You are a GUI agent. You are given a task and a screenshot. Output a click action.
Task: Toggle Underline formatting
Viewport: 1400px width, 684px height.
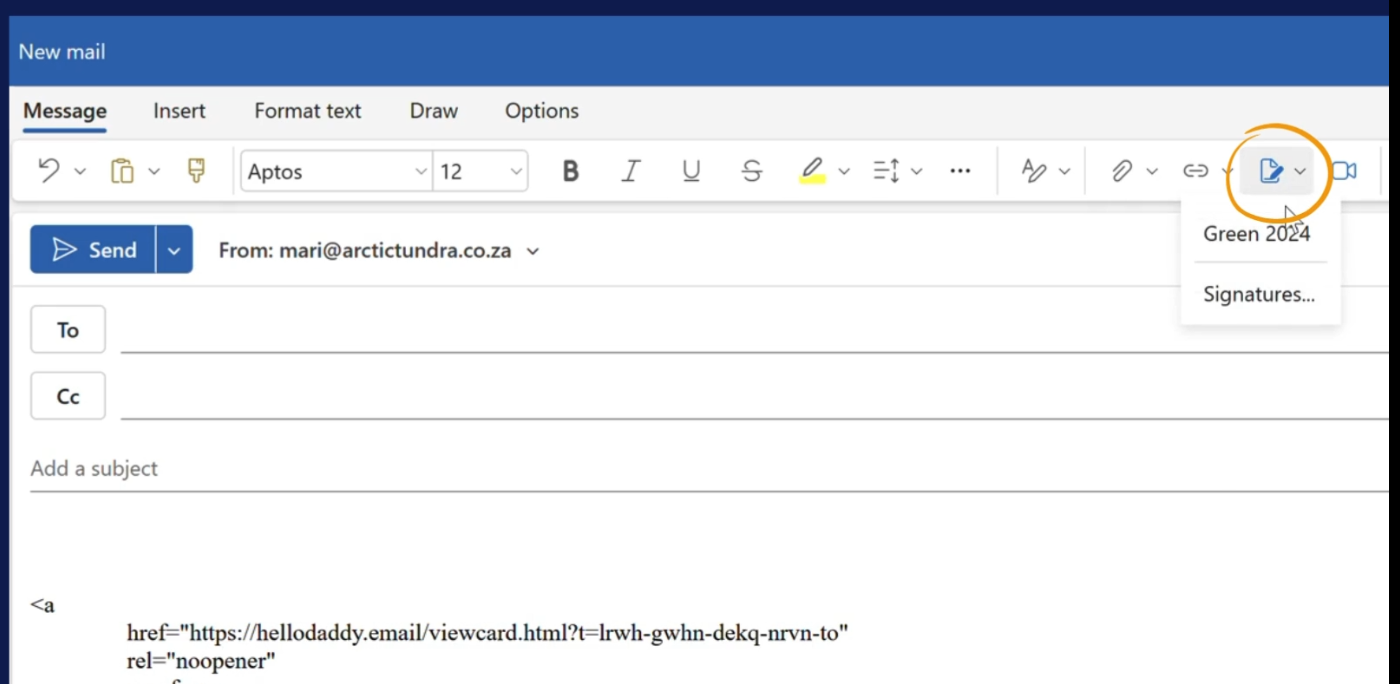point(691,171)
